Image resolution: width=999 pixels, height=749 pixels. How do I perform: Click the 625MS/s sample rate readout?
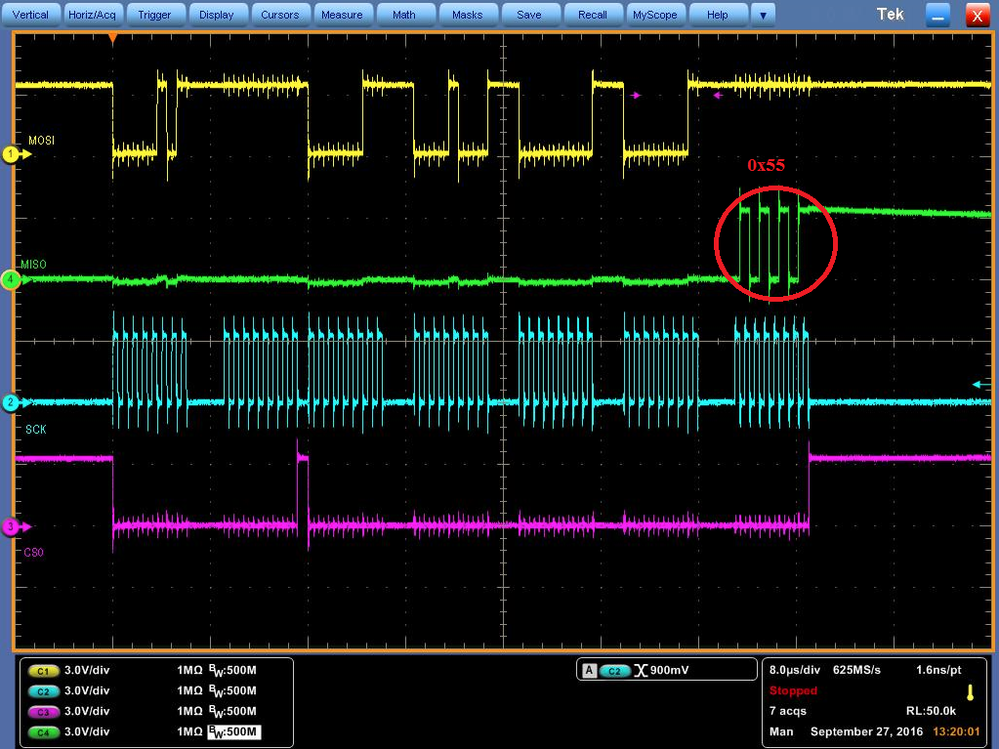(x=856, y=670)
